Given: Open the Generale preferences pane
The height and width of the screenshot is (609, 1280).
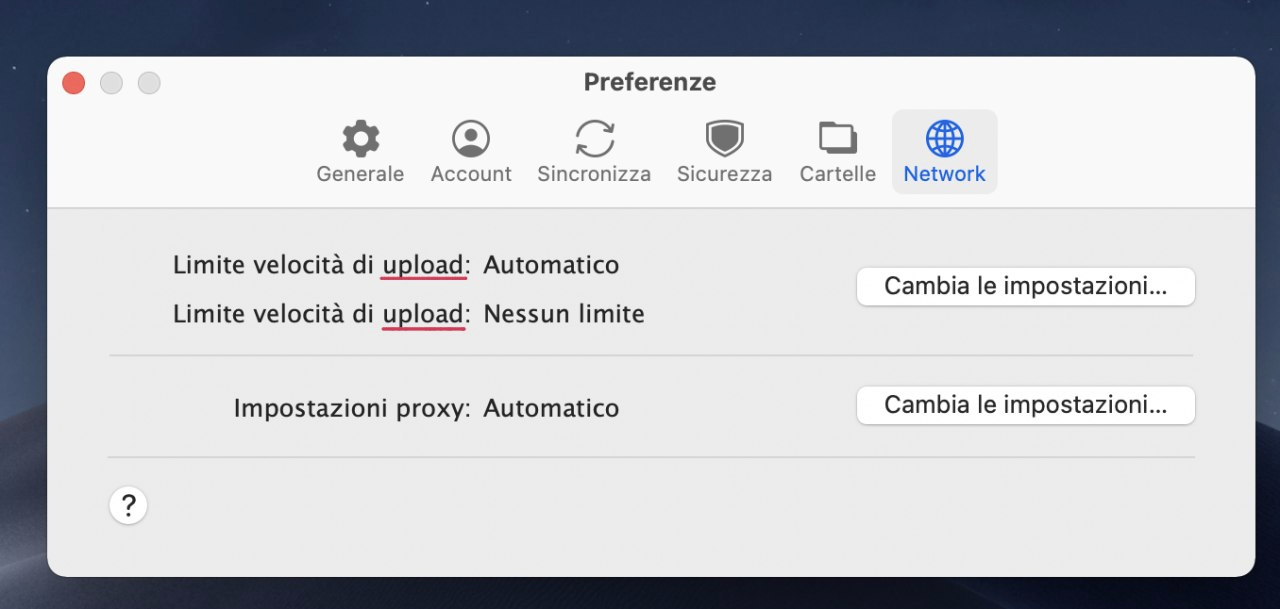Looking at the screenshot, I should click(x=360, y=150).
